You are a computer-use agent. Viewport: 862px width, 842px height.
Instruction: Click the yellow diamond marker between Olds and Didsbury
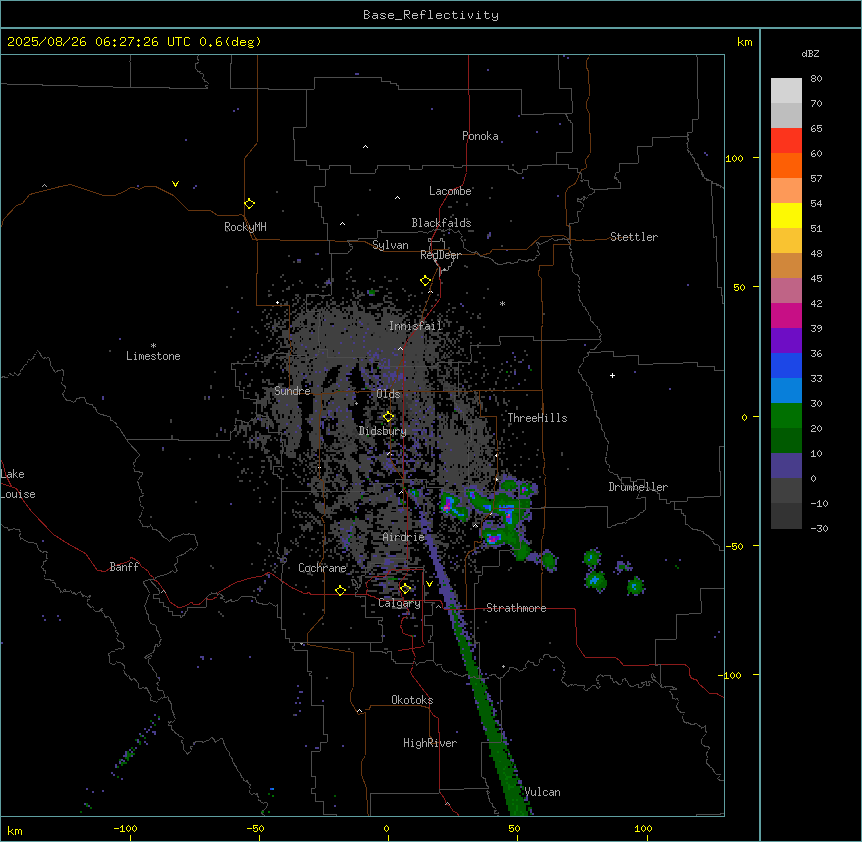coord(388,417)
